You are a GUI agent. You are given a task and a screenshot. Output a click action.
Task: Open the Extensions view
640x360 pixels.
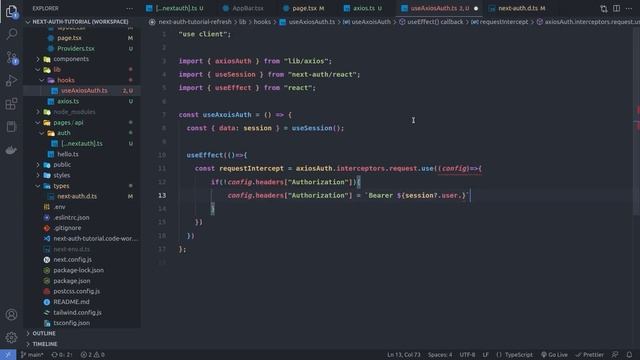click(x=11, y=104)
